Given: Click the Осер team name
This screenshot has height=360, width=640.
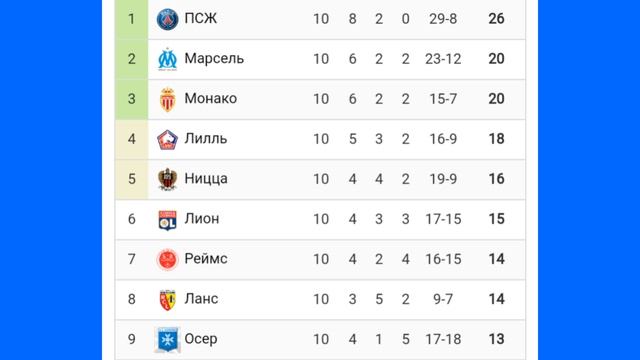Looking at the screenshot, I should tap(201, 339).
